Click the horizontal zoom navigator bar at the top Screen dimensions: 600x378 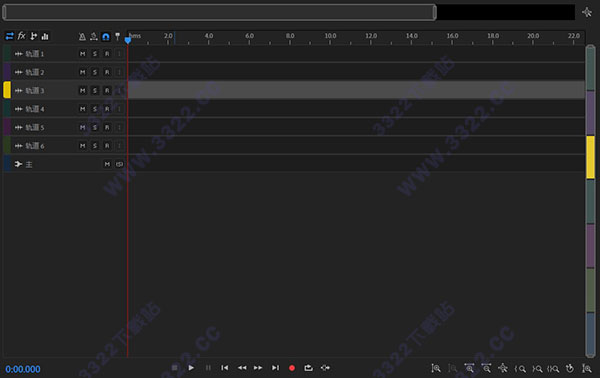click(x=219, y=12)
